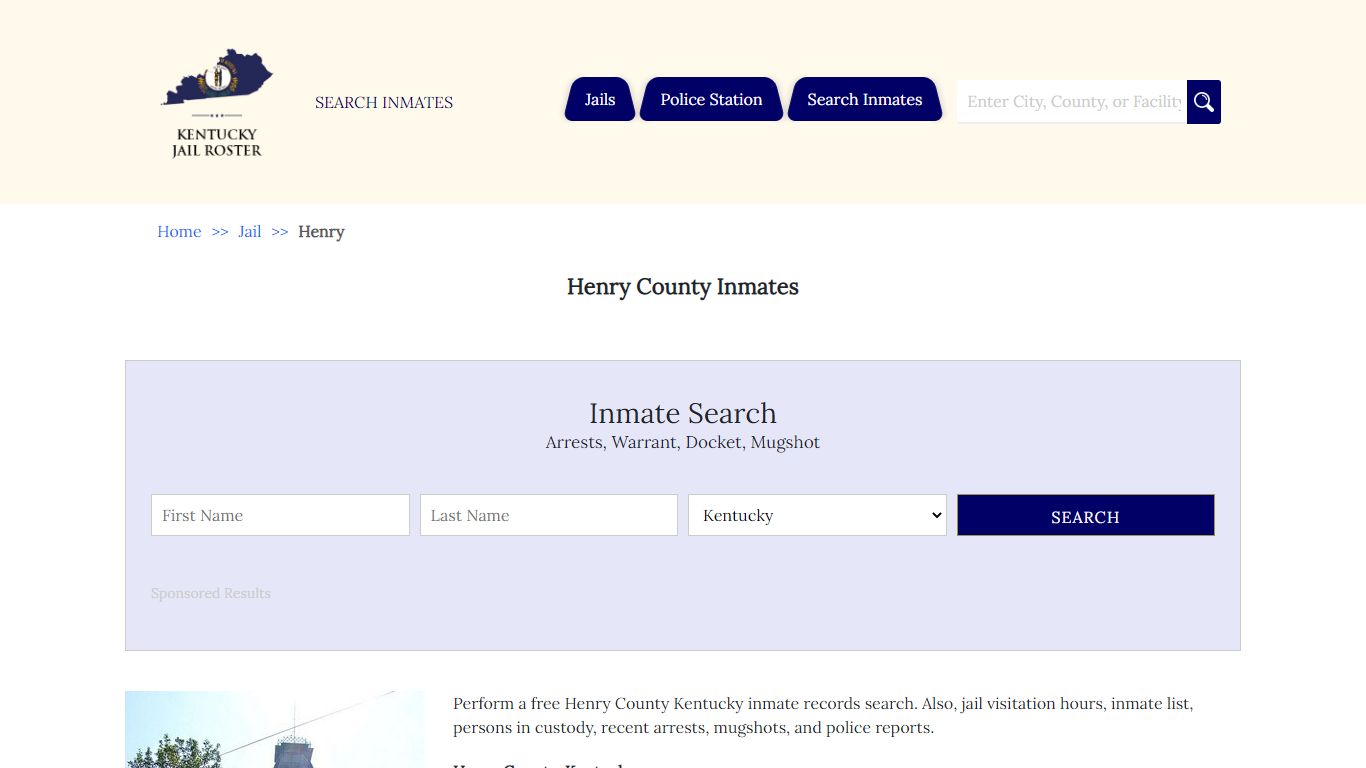Focus the city, county, or facility field

[1072, 102]
